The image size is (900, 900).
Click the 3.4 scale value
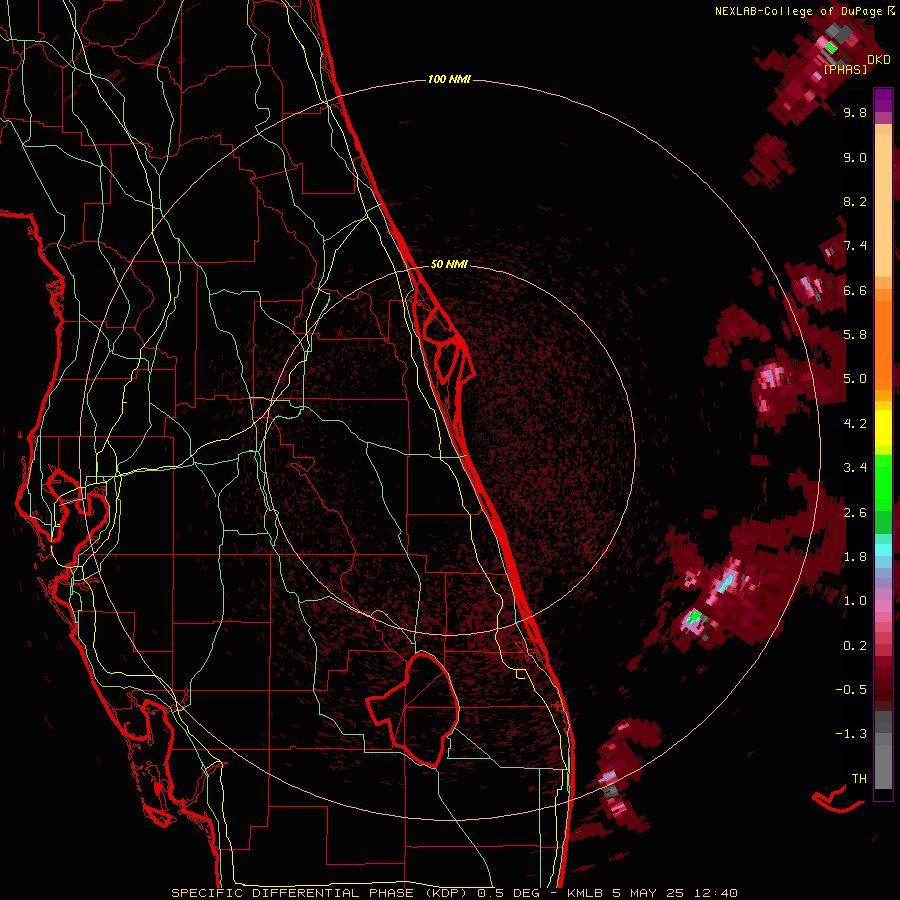(855, 468)
